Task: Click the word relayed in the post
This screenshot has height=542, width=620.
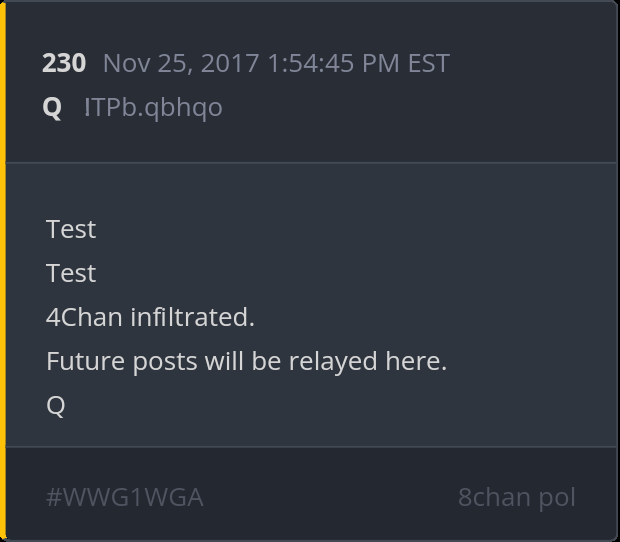Action: [x=332, y=361]
